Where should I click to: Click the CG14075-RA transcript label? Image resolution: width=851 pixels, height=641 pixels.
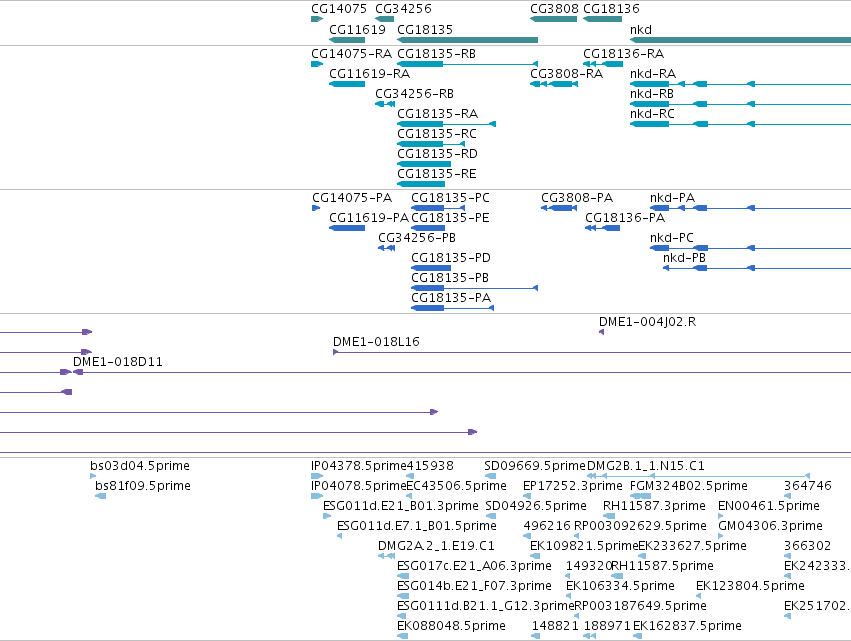(x=351, y=54)
